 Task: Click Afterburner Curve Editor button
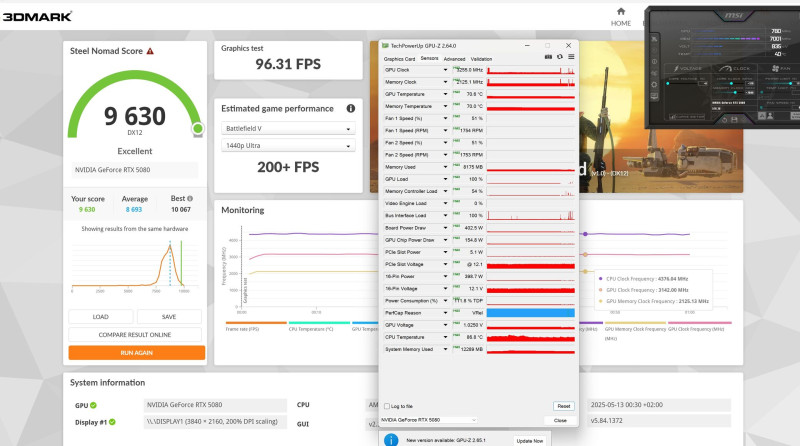(x=687, y=117)
